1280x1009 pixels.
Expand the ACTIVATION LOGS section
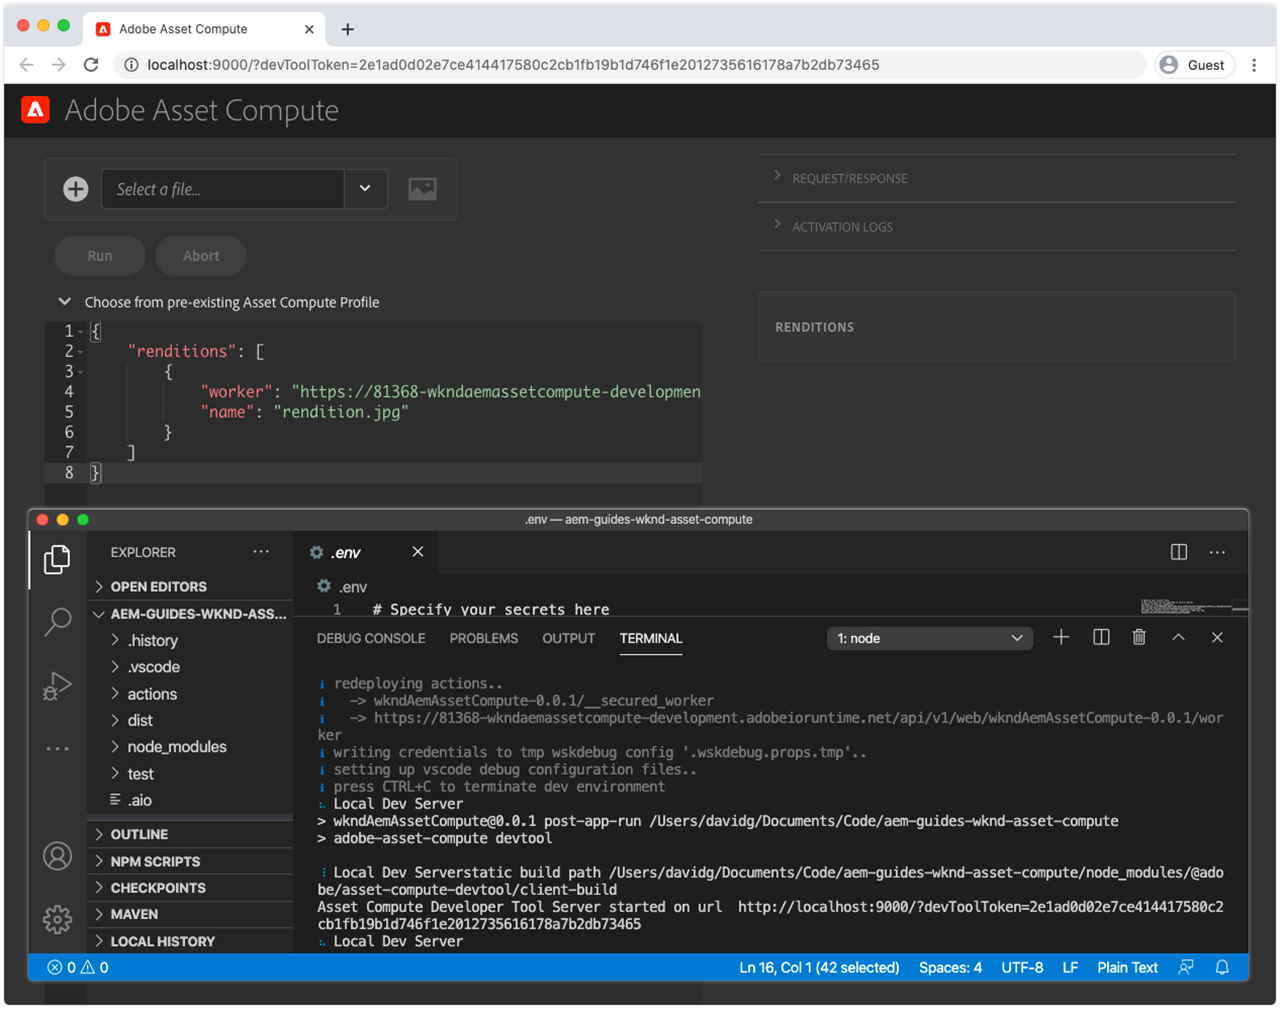[842, 227]
